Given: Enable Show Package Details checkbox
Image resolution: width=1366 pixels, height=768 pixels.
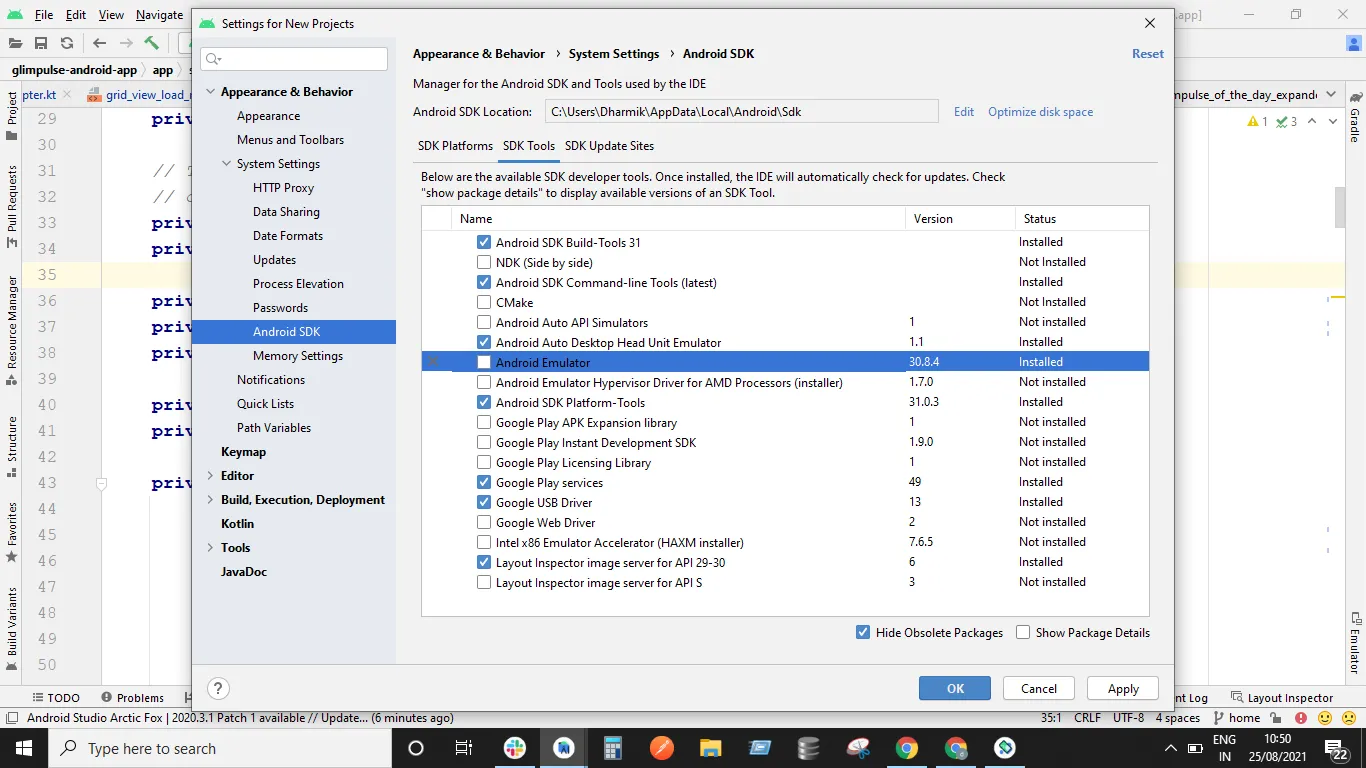Looking at the screenshot, I should pos(1023,632).
